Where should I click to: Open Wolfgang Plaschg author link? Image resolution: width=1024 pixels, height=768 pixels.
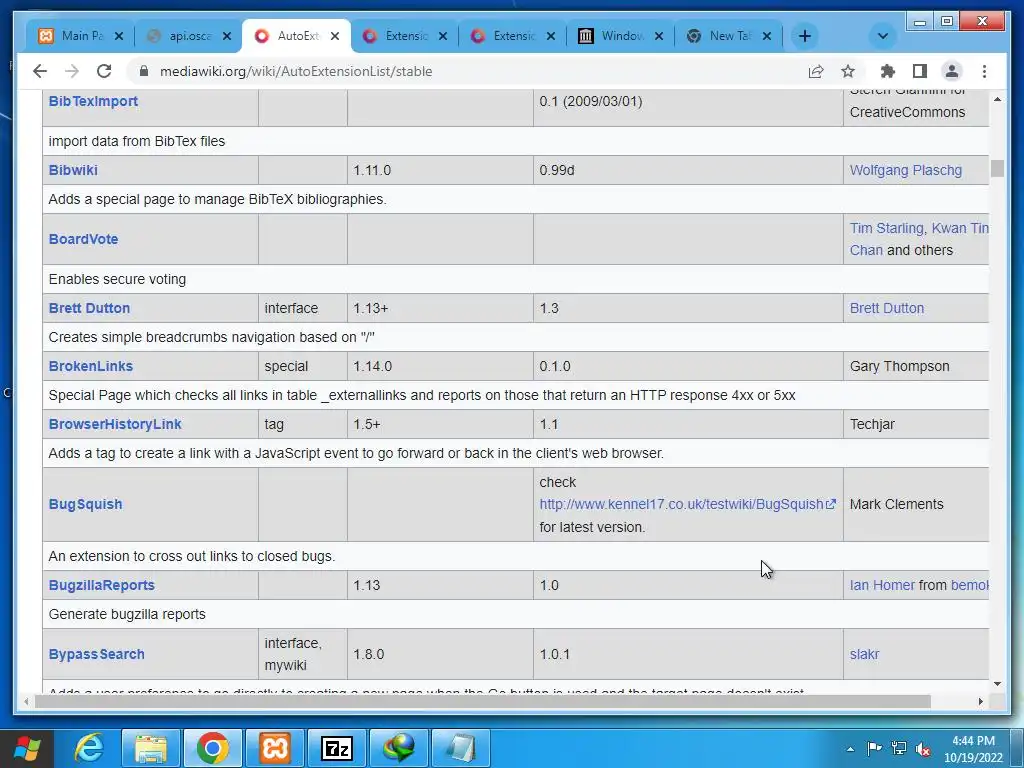point(906,170)
